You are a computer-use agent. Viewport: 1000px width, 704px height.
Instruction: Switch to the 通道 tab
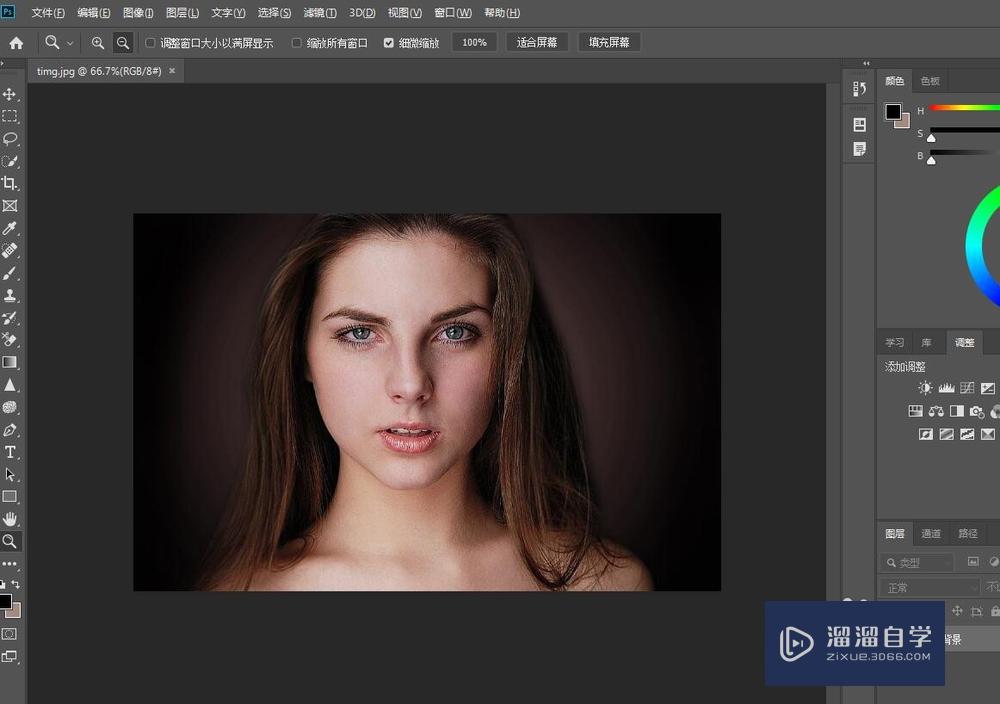[931, 534]
